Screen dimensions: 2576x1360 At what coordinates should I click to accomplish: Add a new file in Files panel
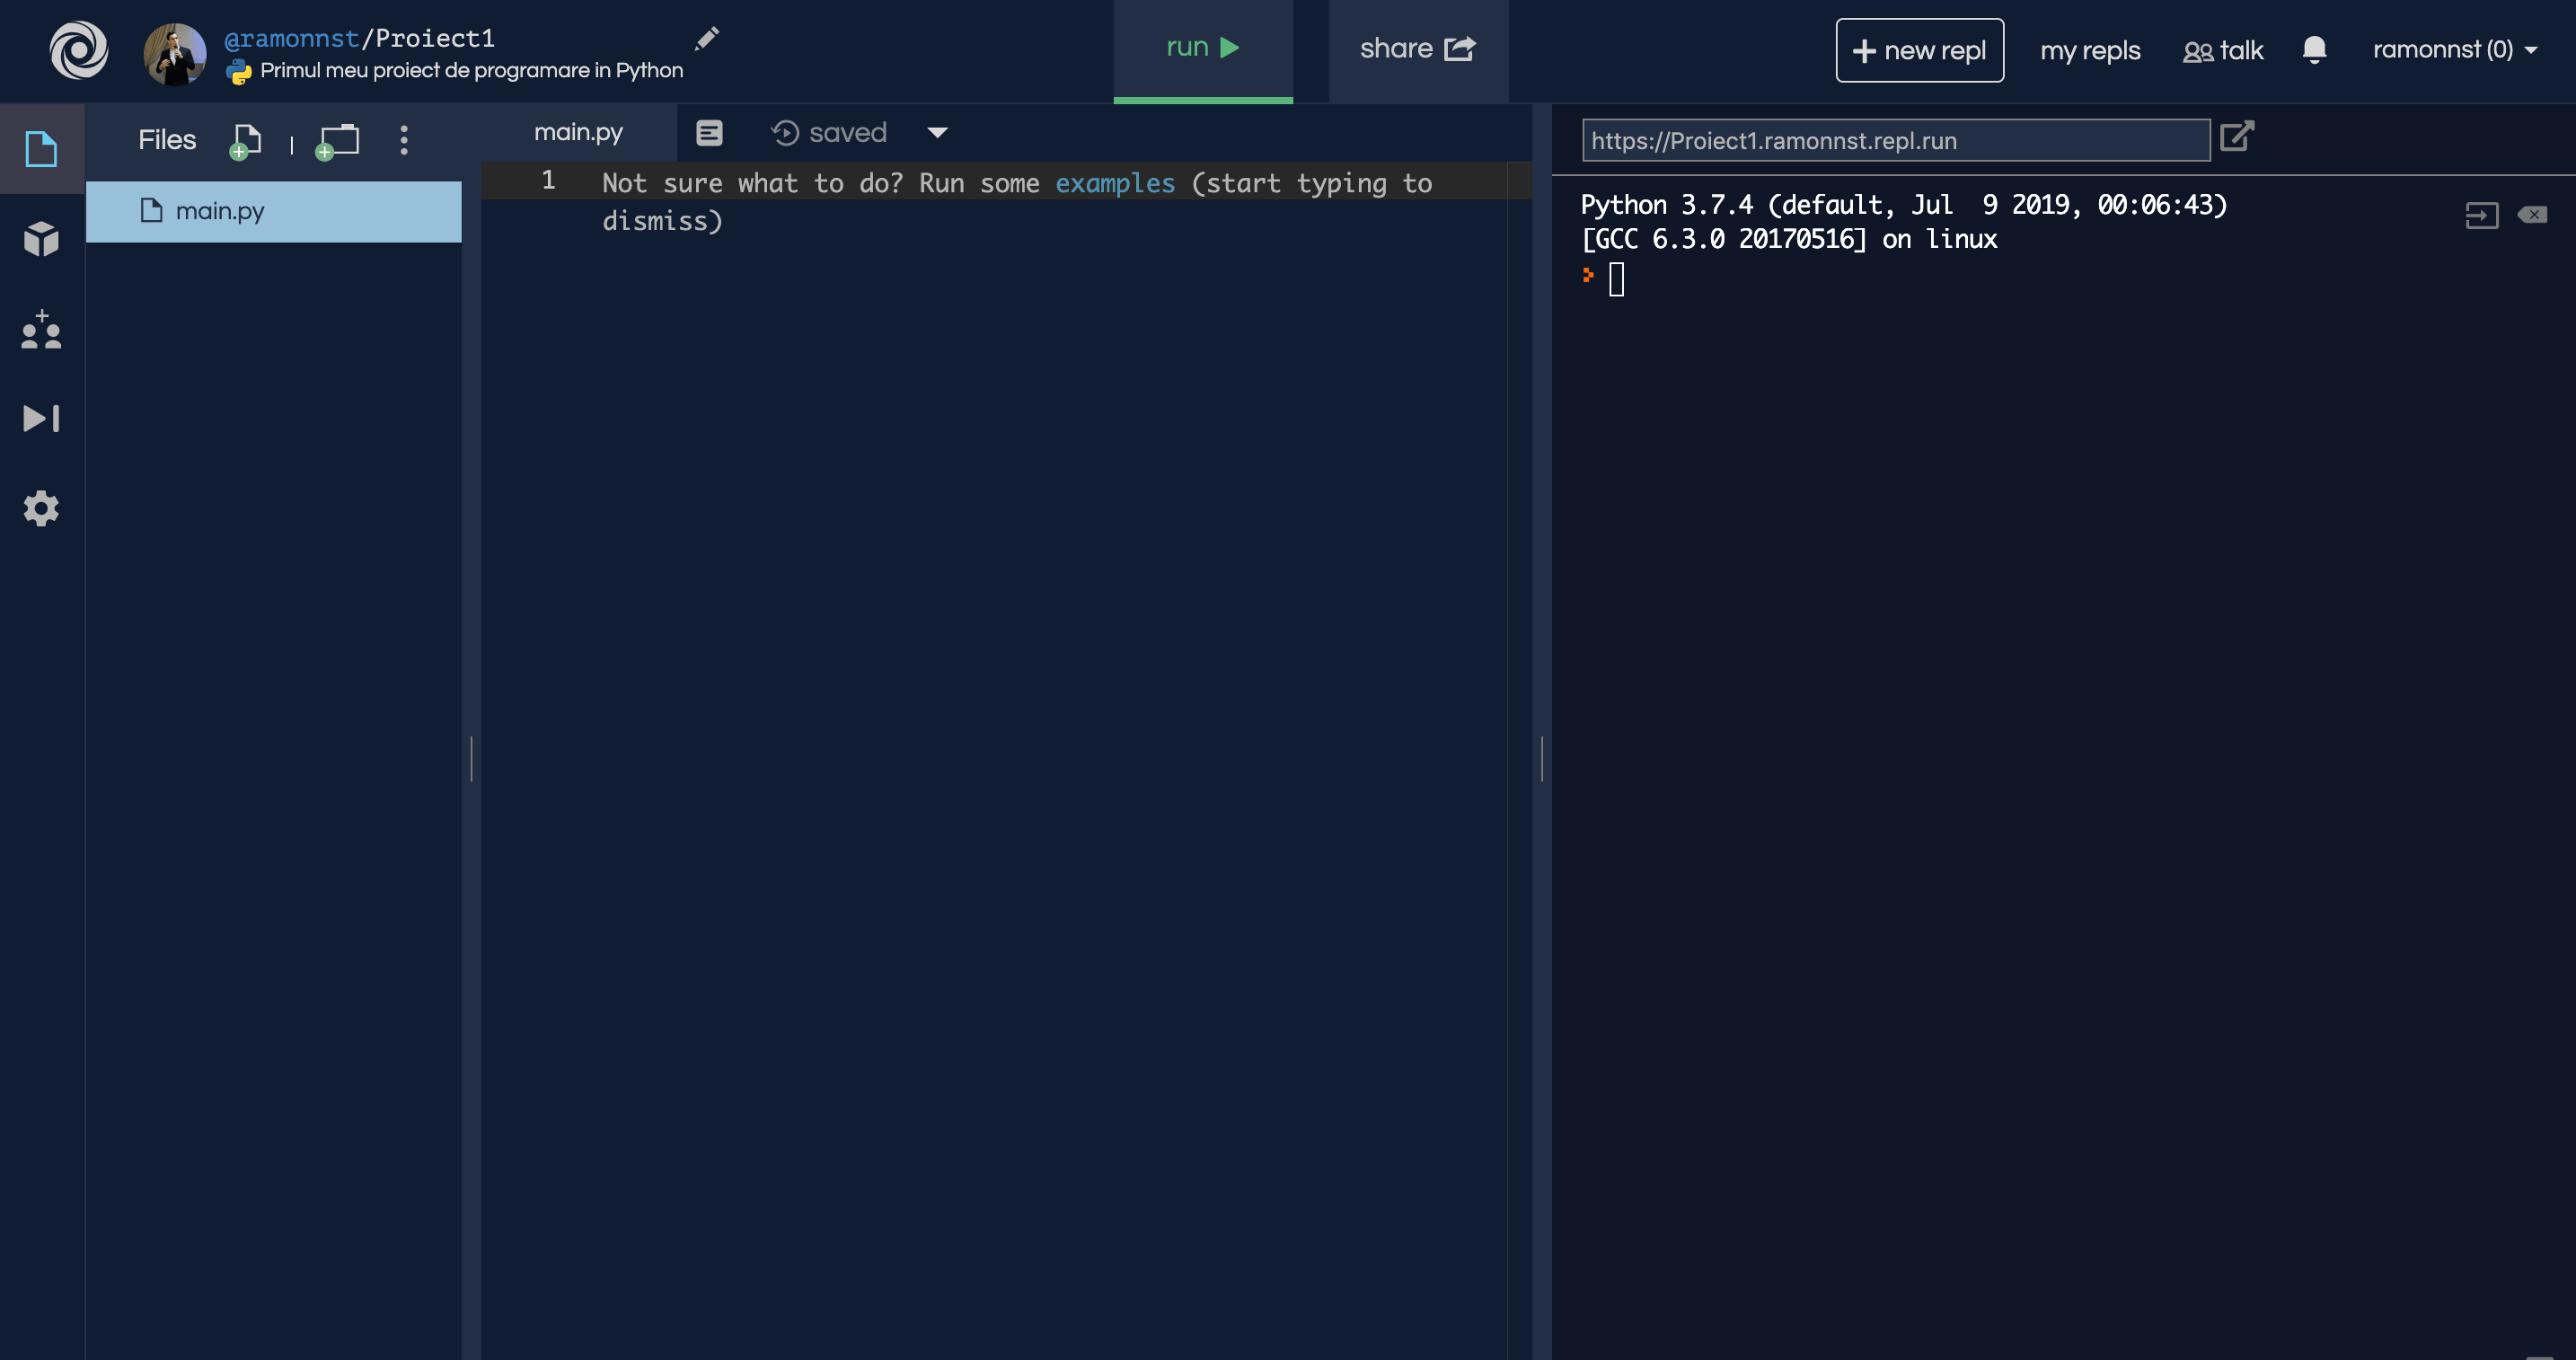245,141
